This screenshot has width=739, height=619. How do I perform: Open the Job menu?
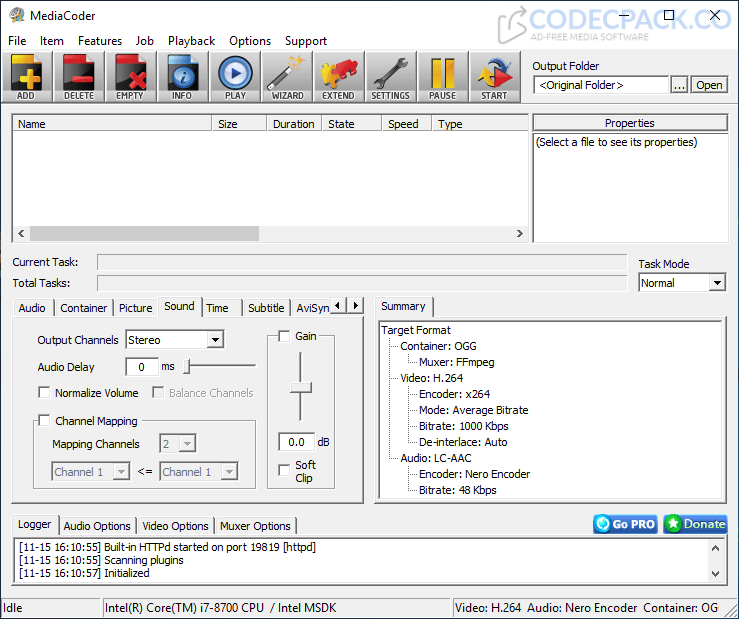click(x=145, y=41)
